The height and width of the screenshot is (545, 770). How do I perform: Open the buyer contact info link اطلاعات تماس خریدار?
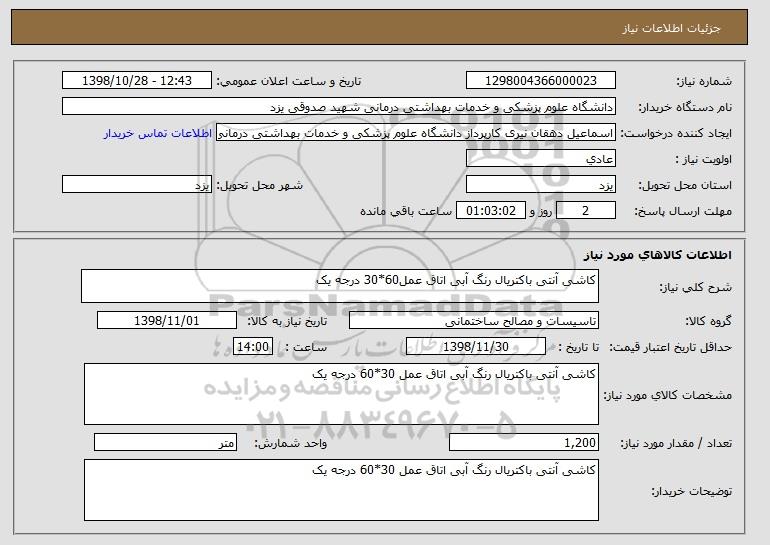click(158, 133)
